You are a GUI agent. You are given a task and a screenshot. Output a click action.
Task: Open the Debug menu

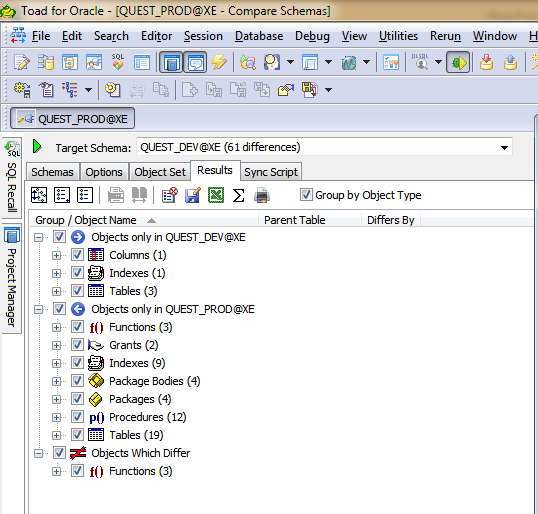312,36
